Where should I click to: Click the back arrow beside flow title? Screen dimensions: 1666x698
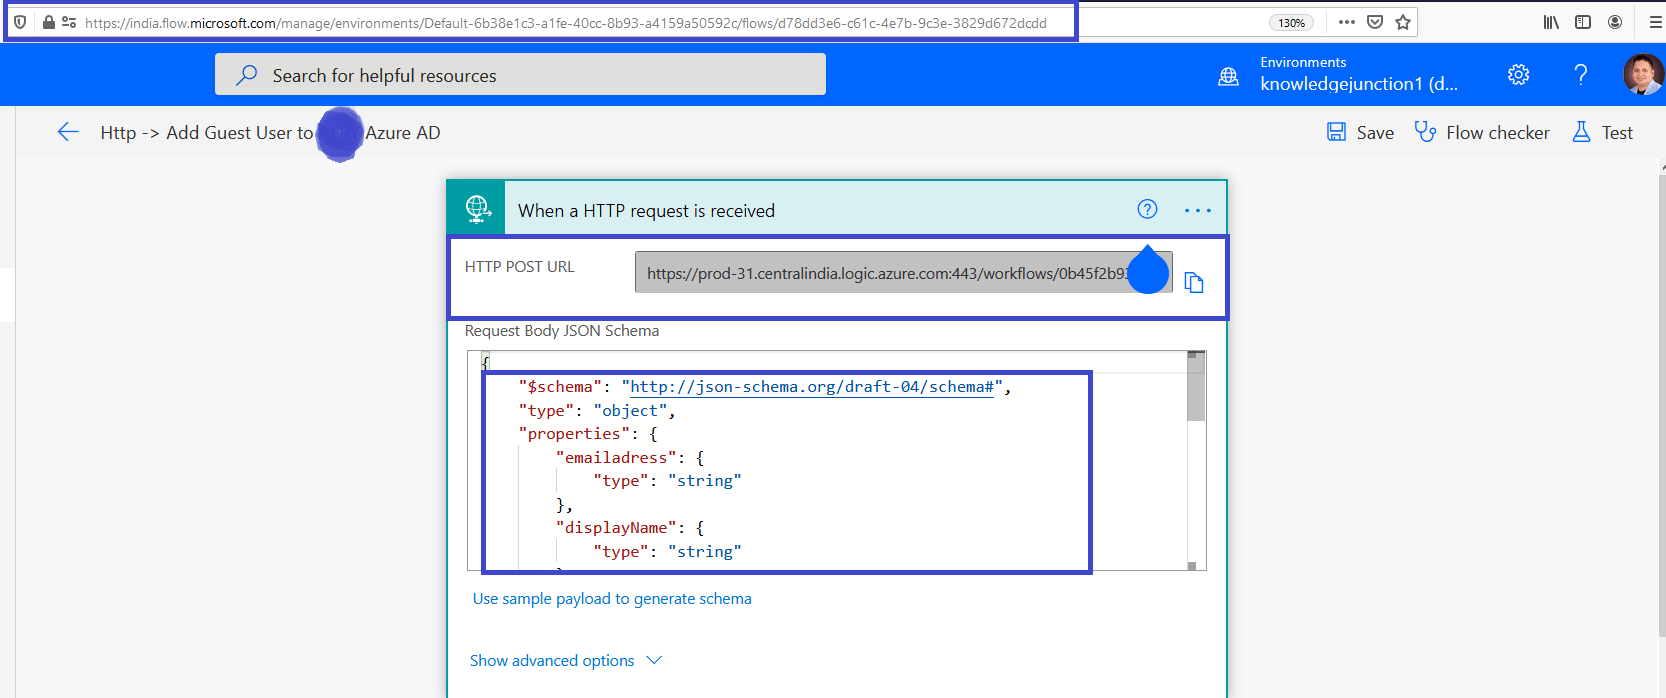68,132
